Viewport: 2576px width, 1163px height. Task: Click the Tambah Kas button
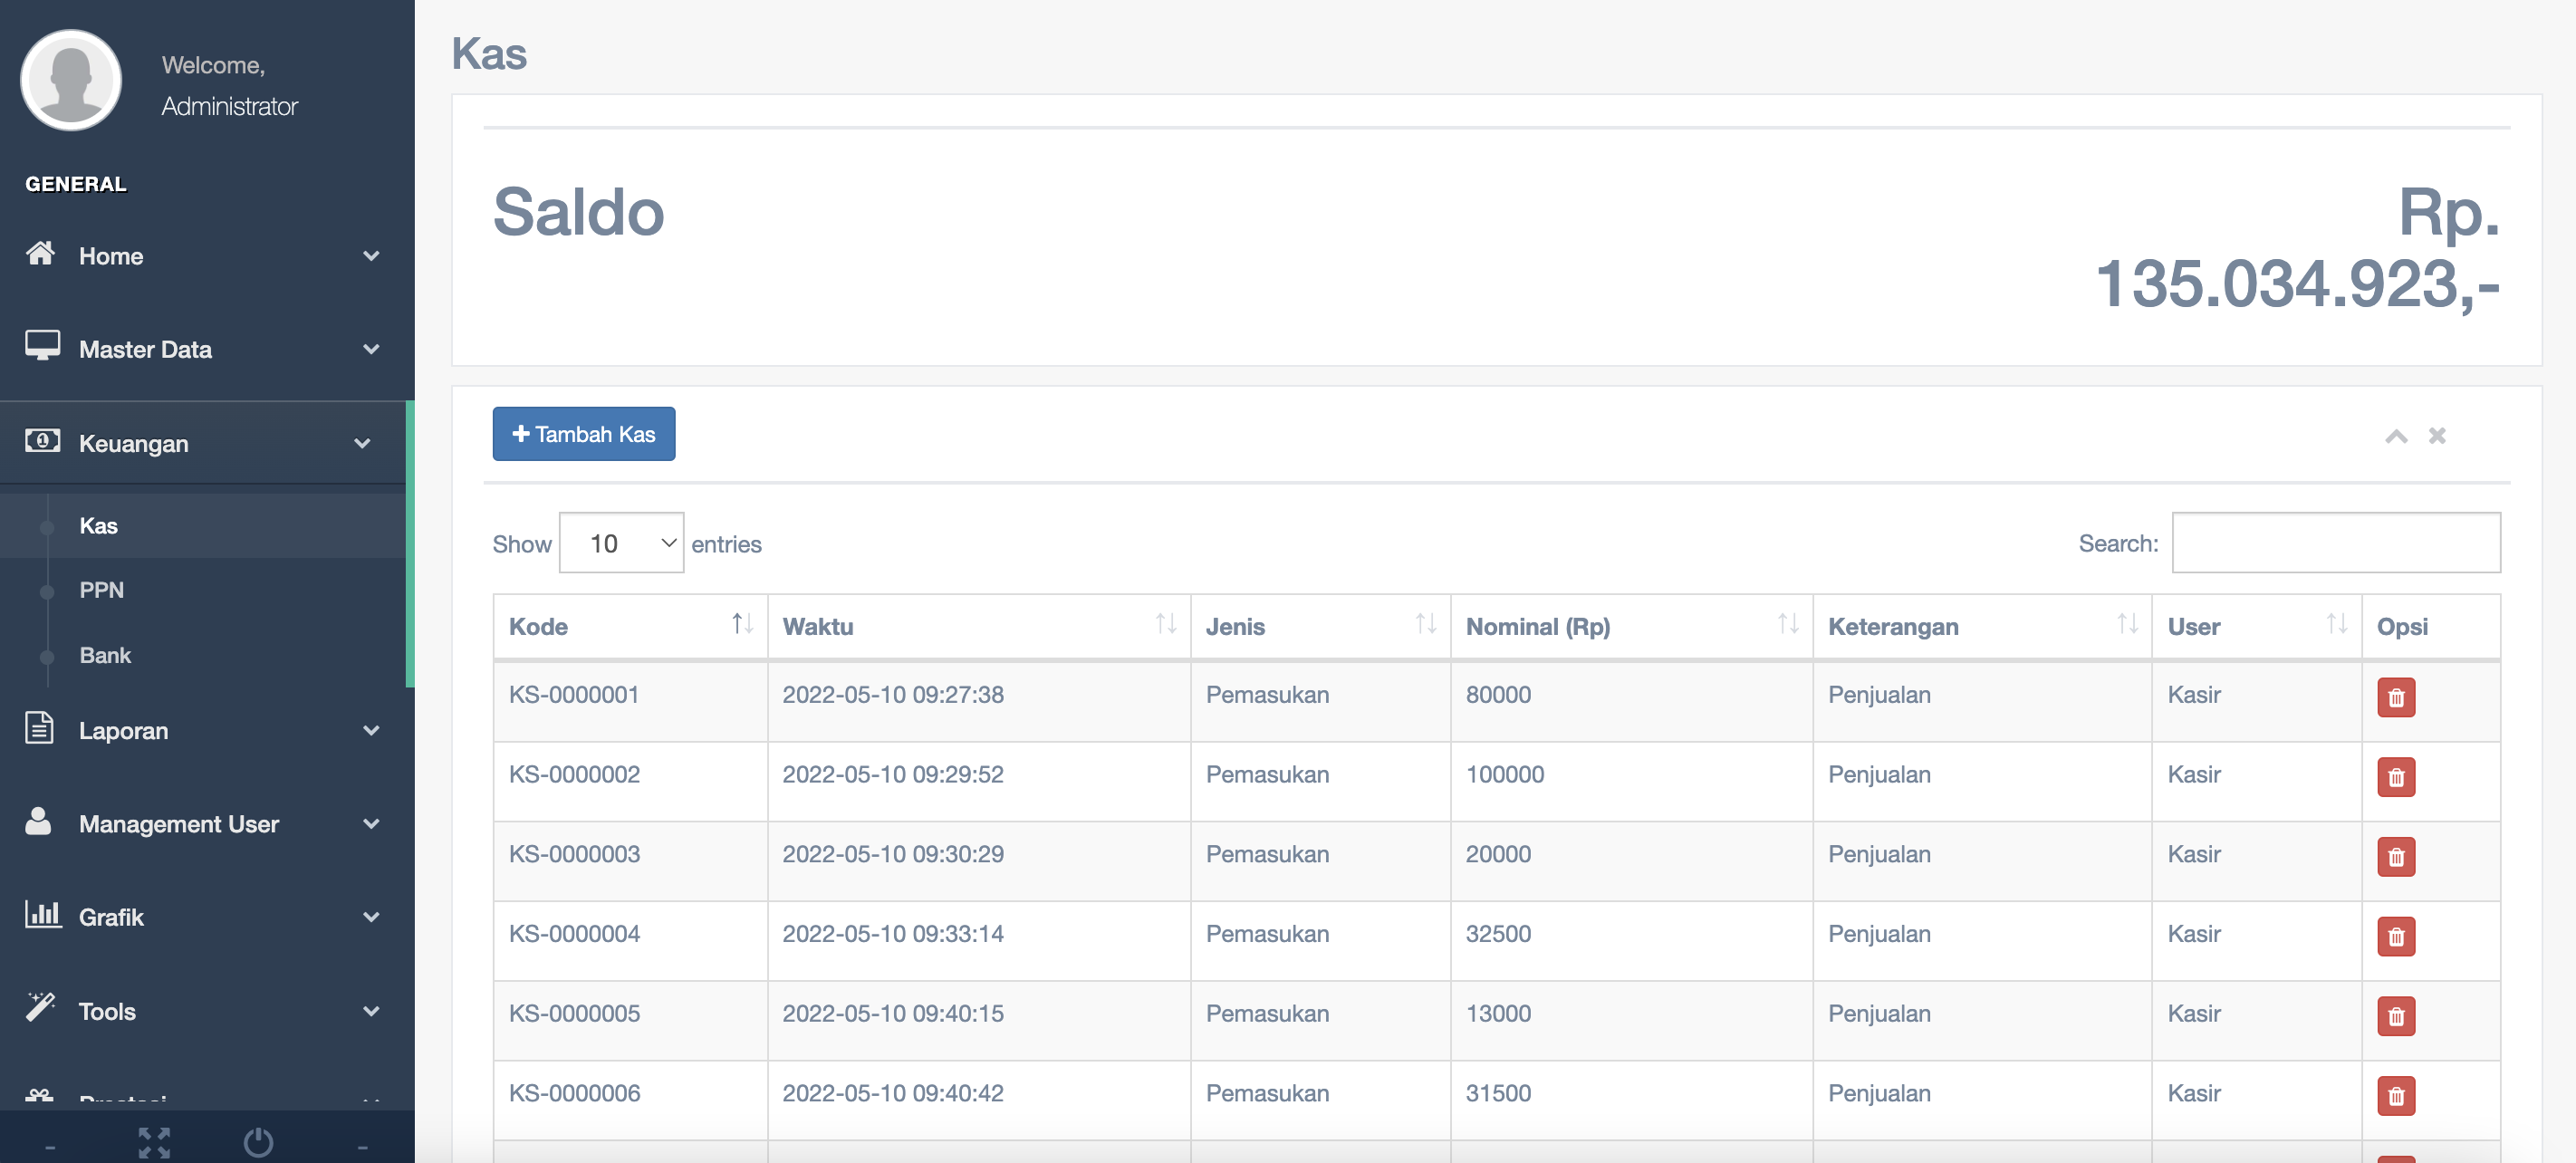click(x=583, y=433)
